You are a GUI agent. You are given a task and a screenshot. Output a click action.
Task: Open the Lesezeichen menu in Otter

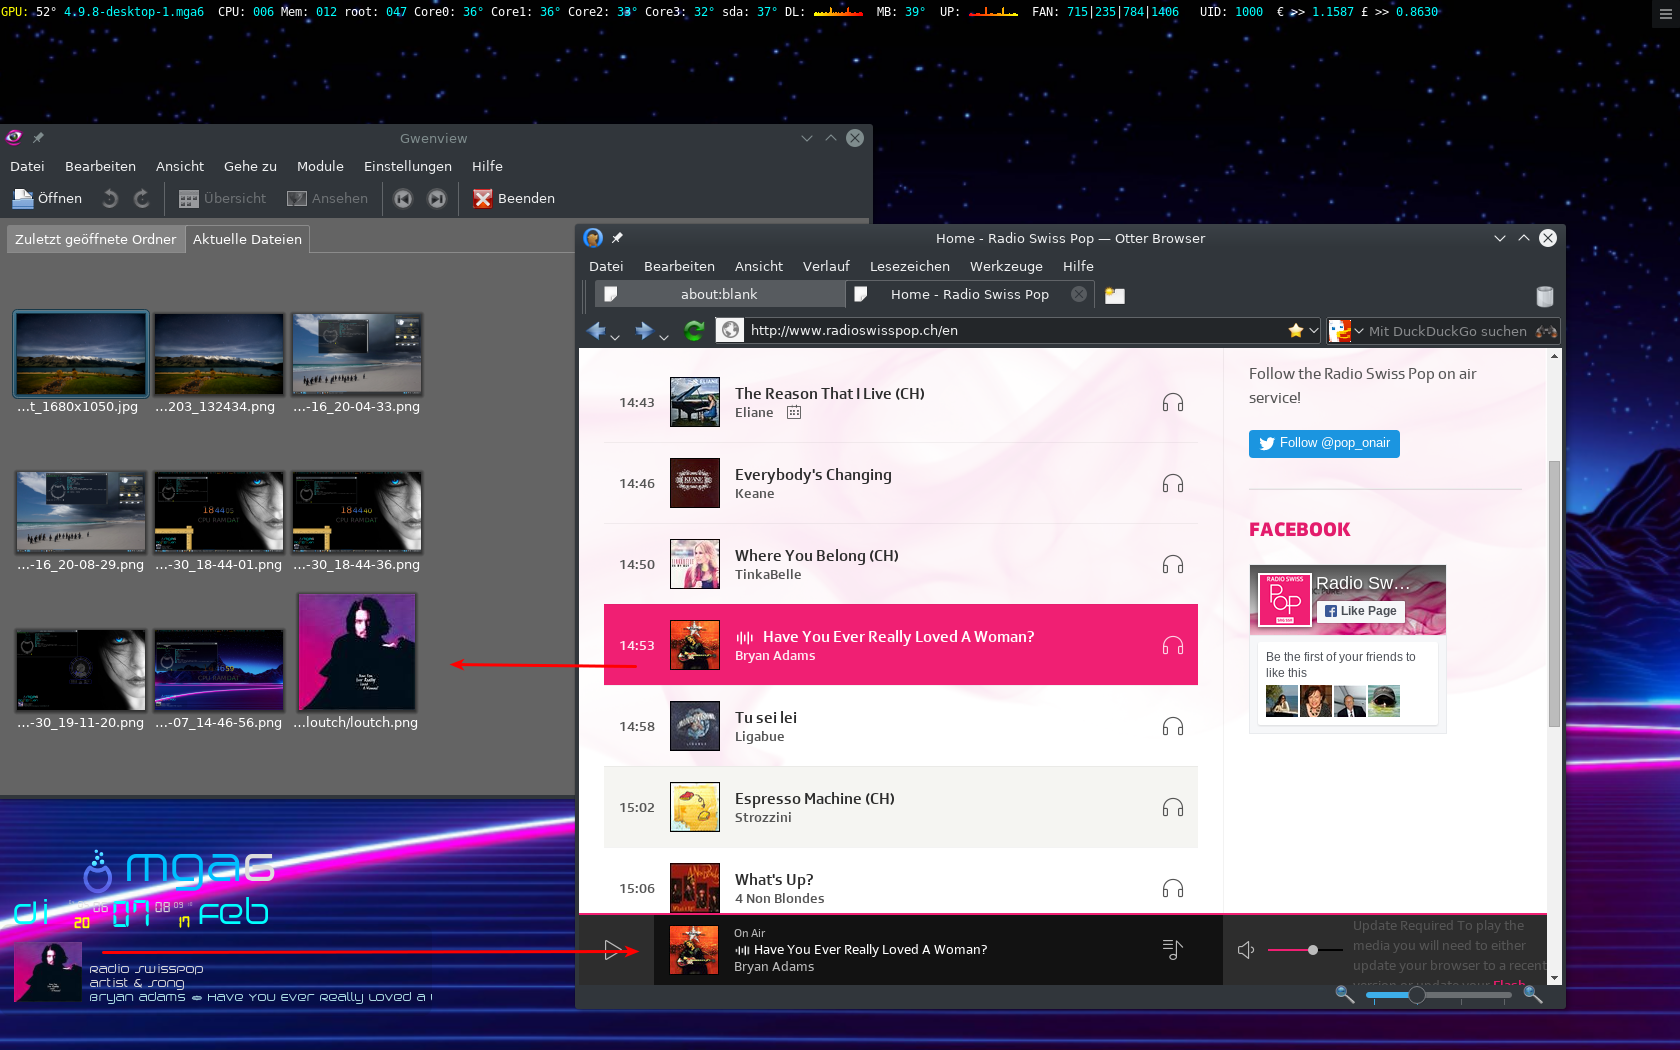[x=910, y=266]
